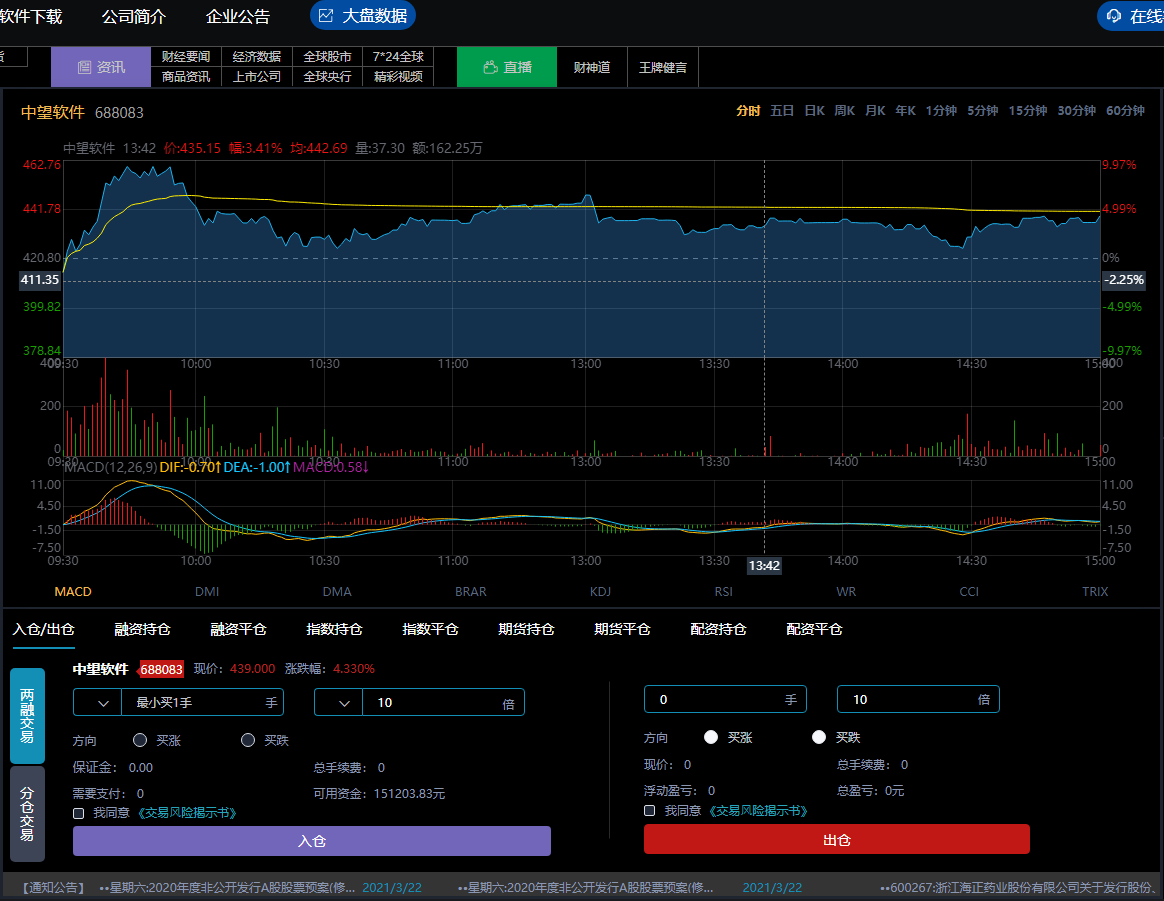Check the agreement box above 出仓 button
This screenshot has height=901, width=1164.
pos(650,811)
